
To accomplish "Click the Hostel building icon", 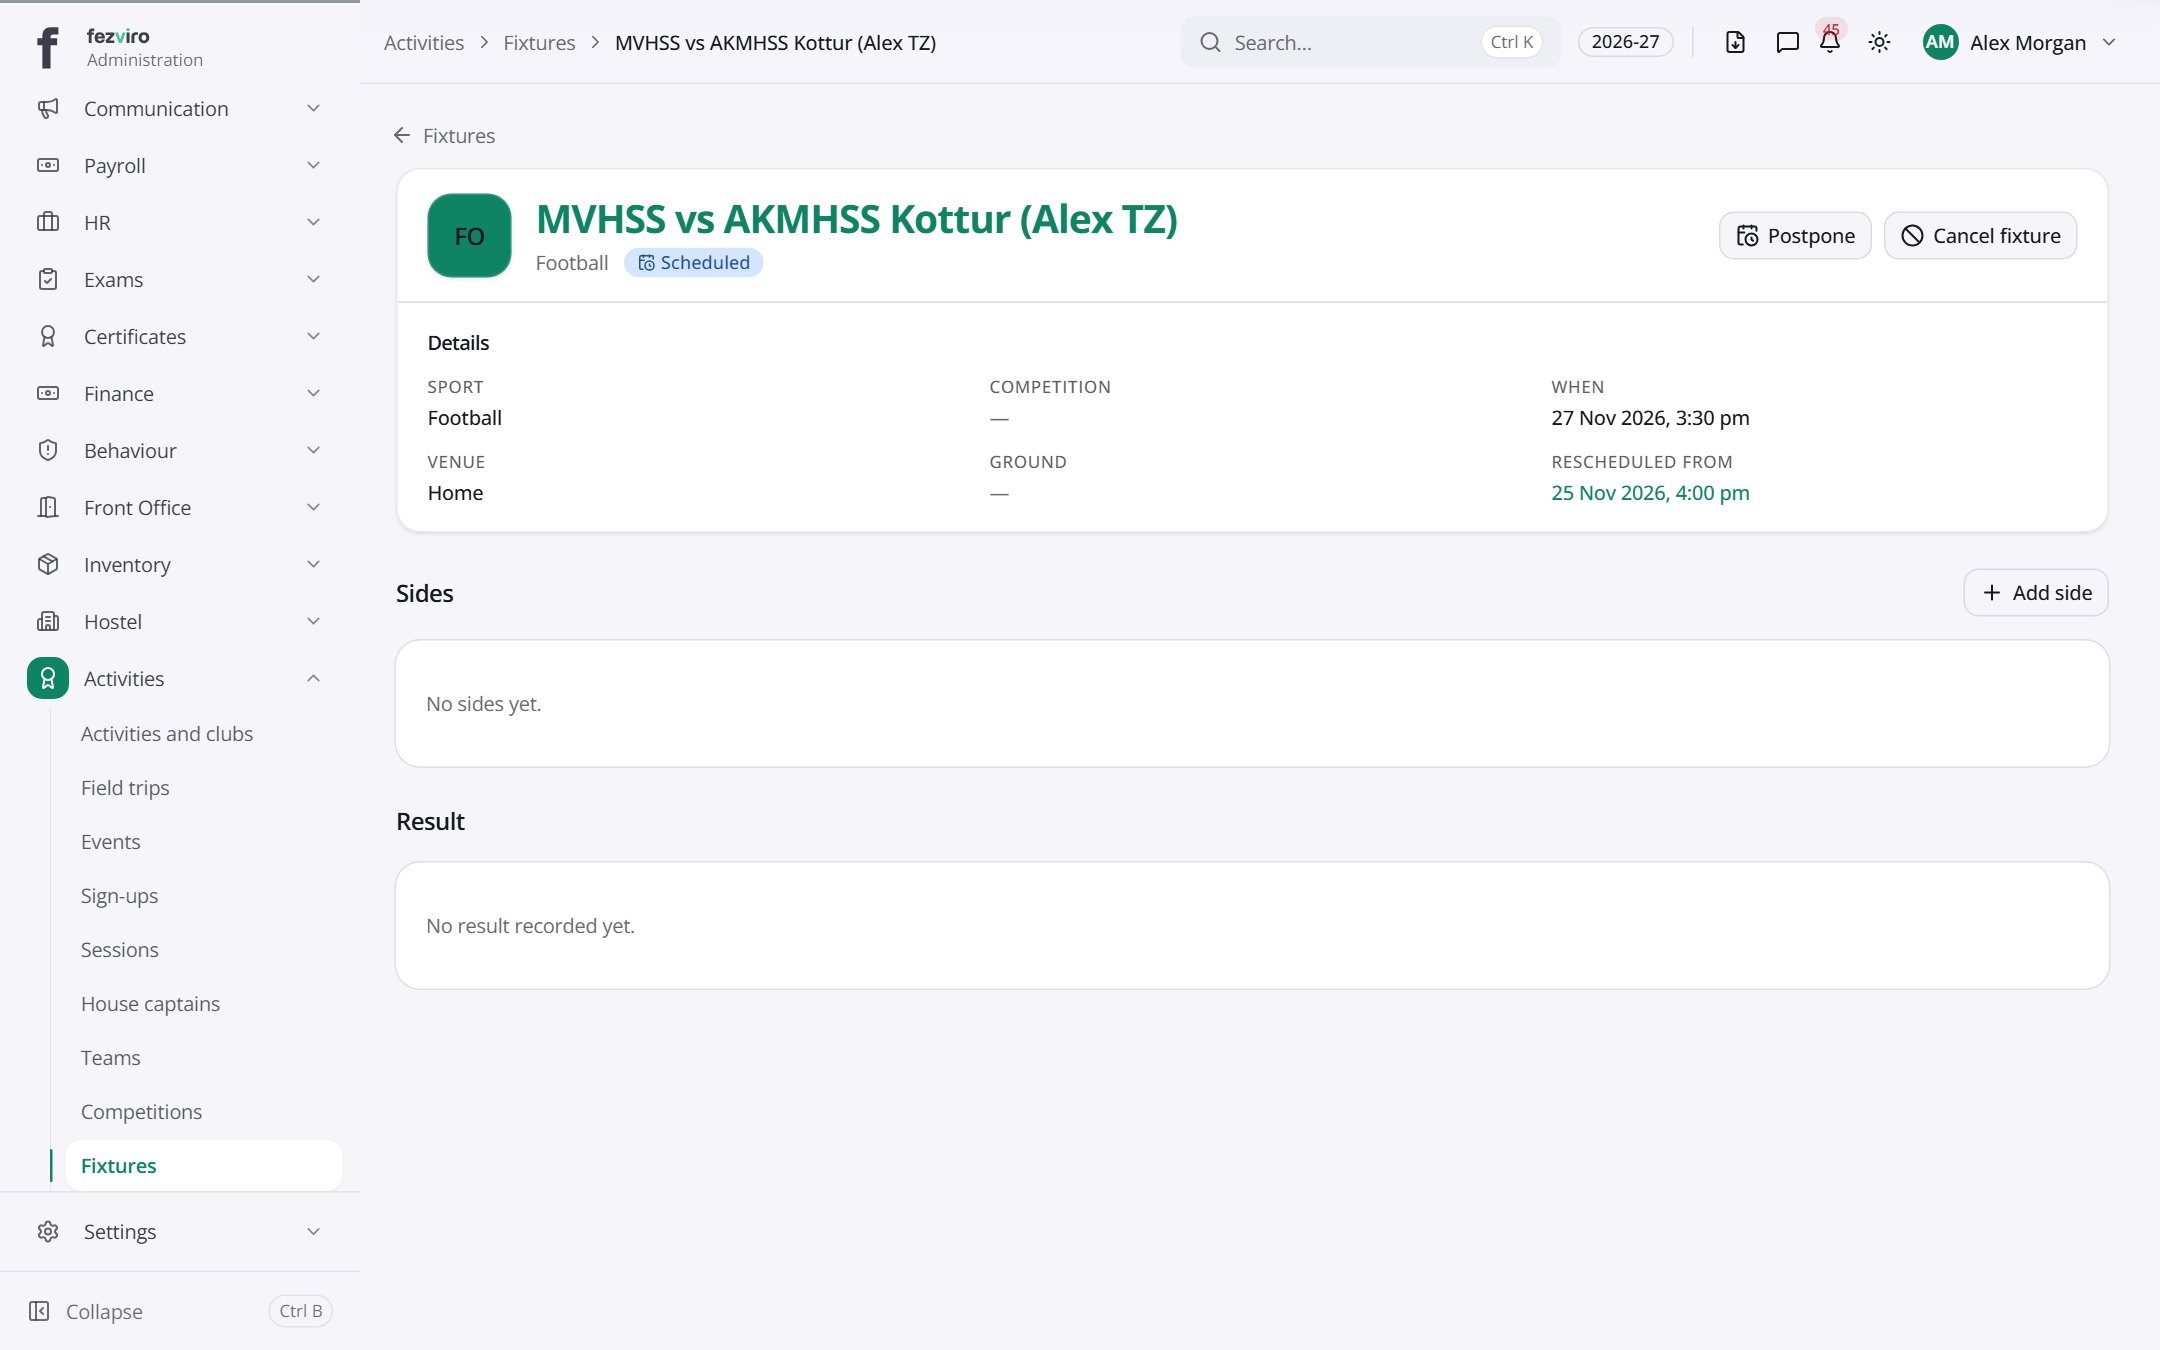I will tap(48, 621).
